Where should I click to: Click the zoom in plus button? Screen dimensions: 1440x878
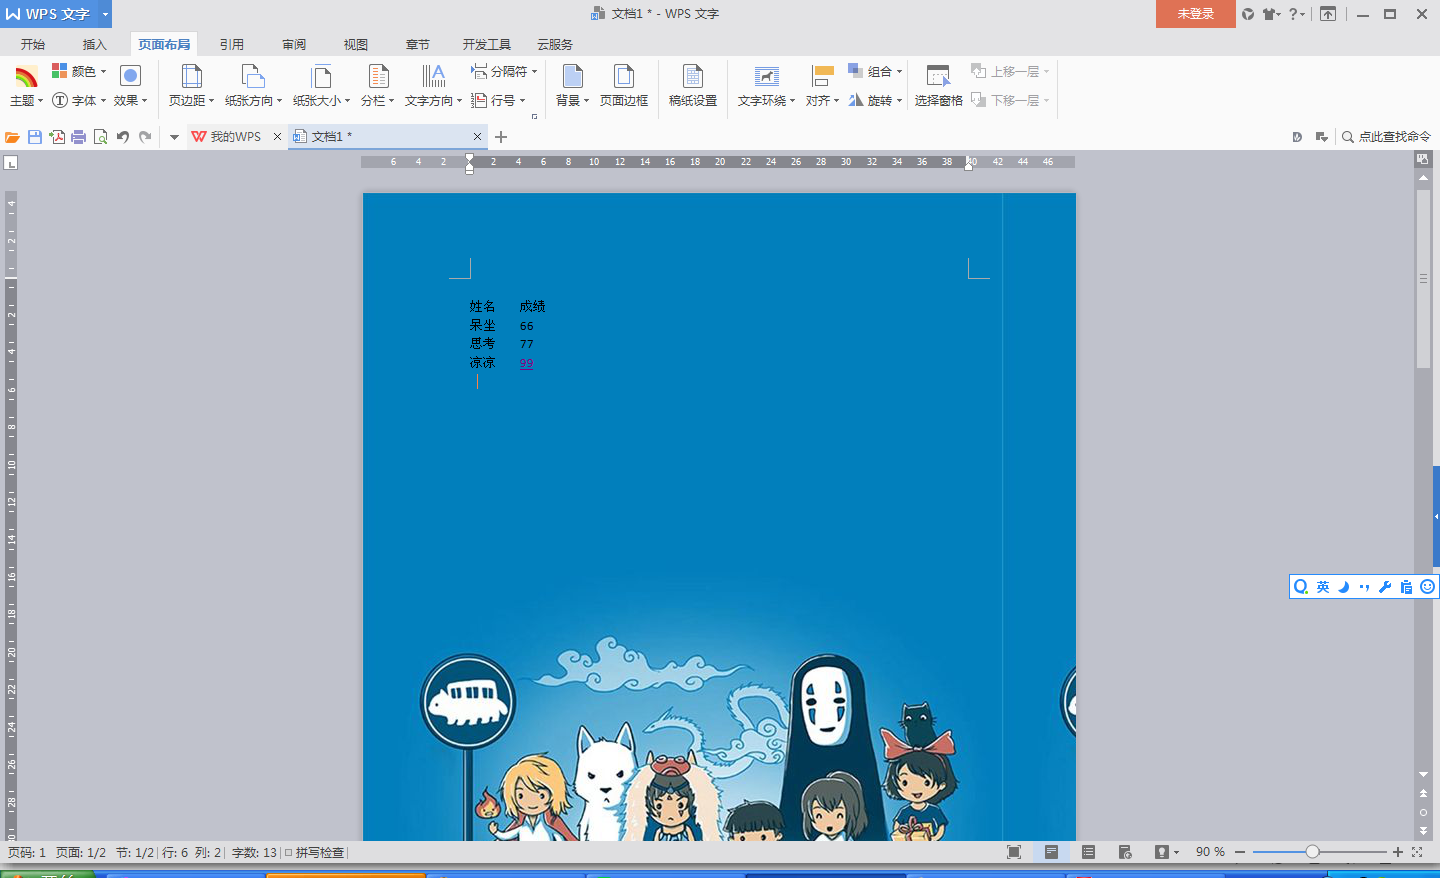pos(1398,852)
